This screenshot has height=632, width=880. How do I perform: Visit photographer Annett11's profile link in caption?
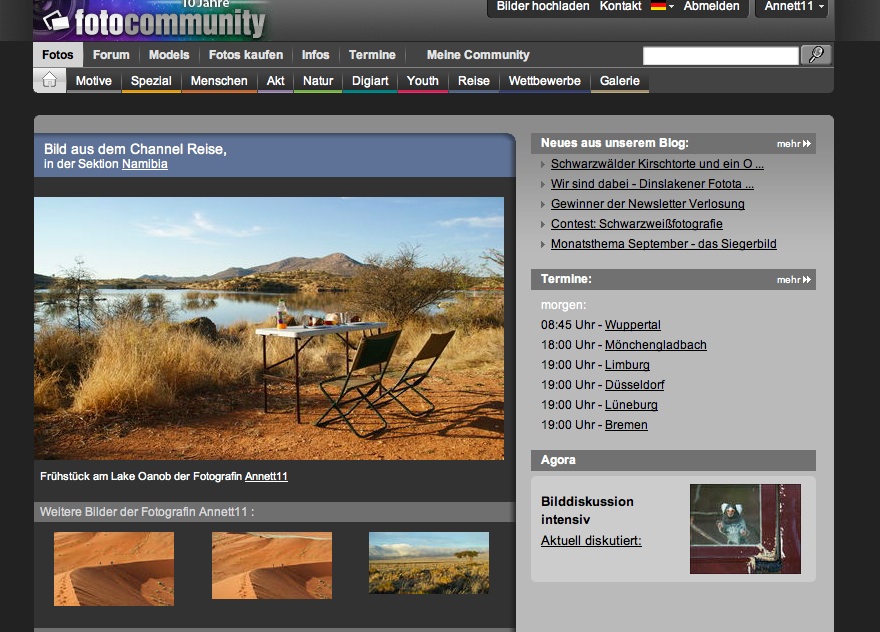coord(266,477)
